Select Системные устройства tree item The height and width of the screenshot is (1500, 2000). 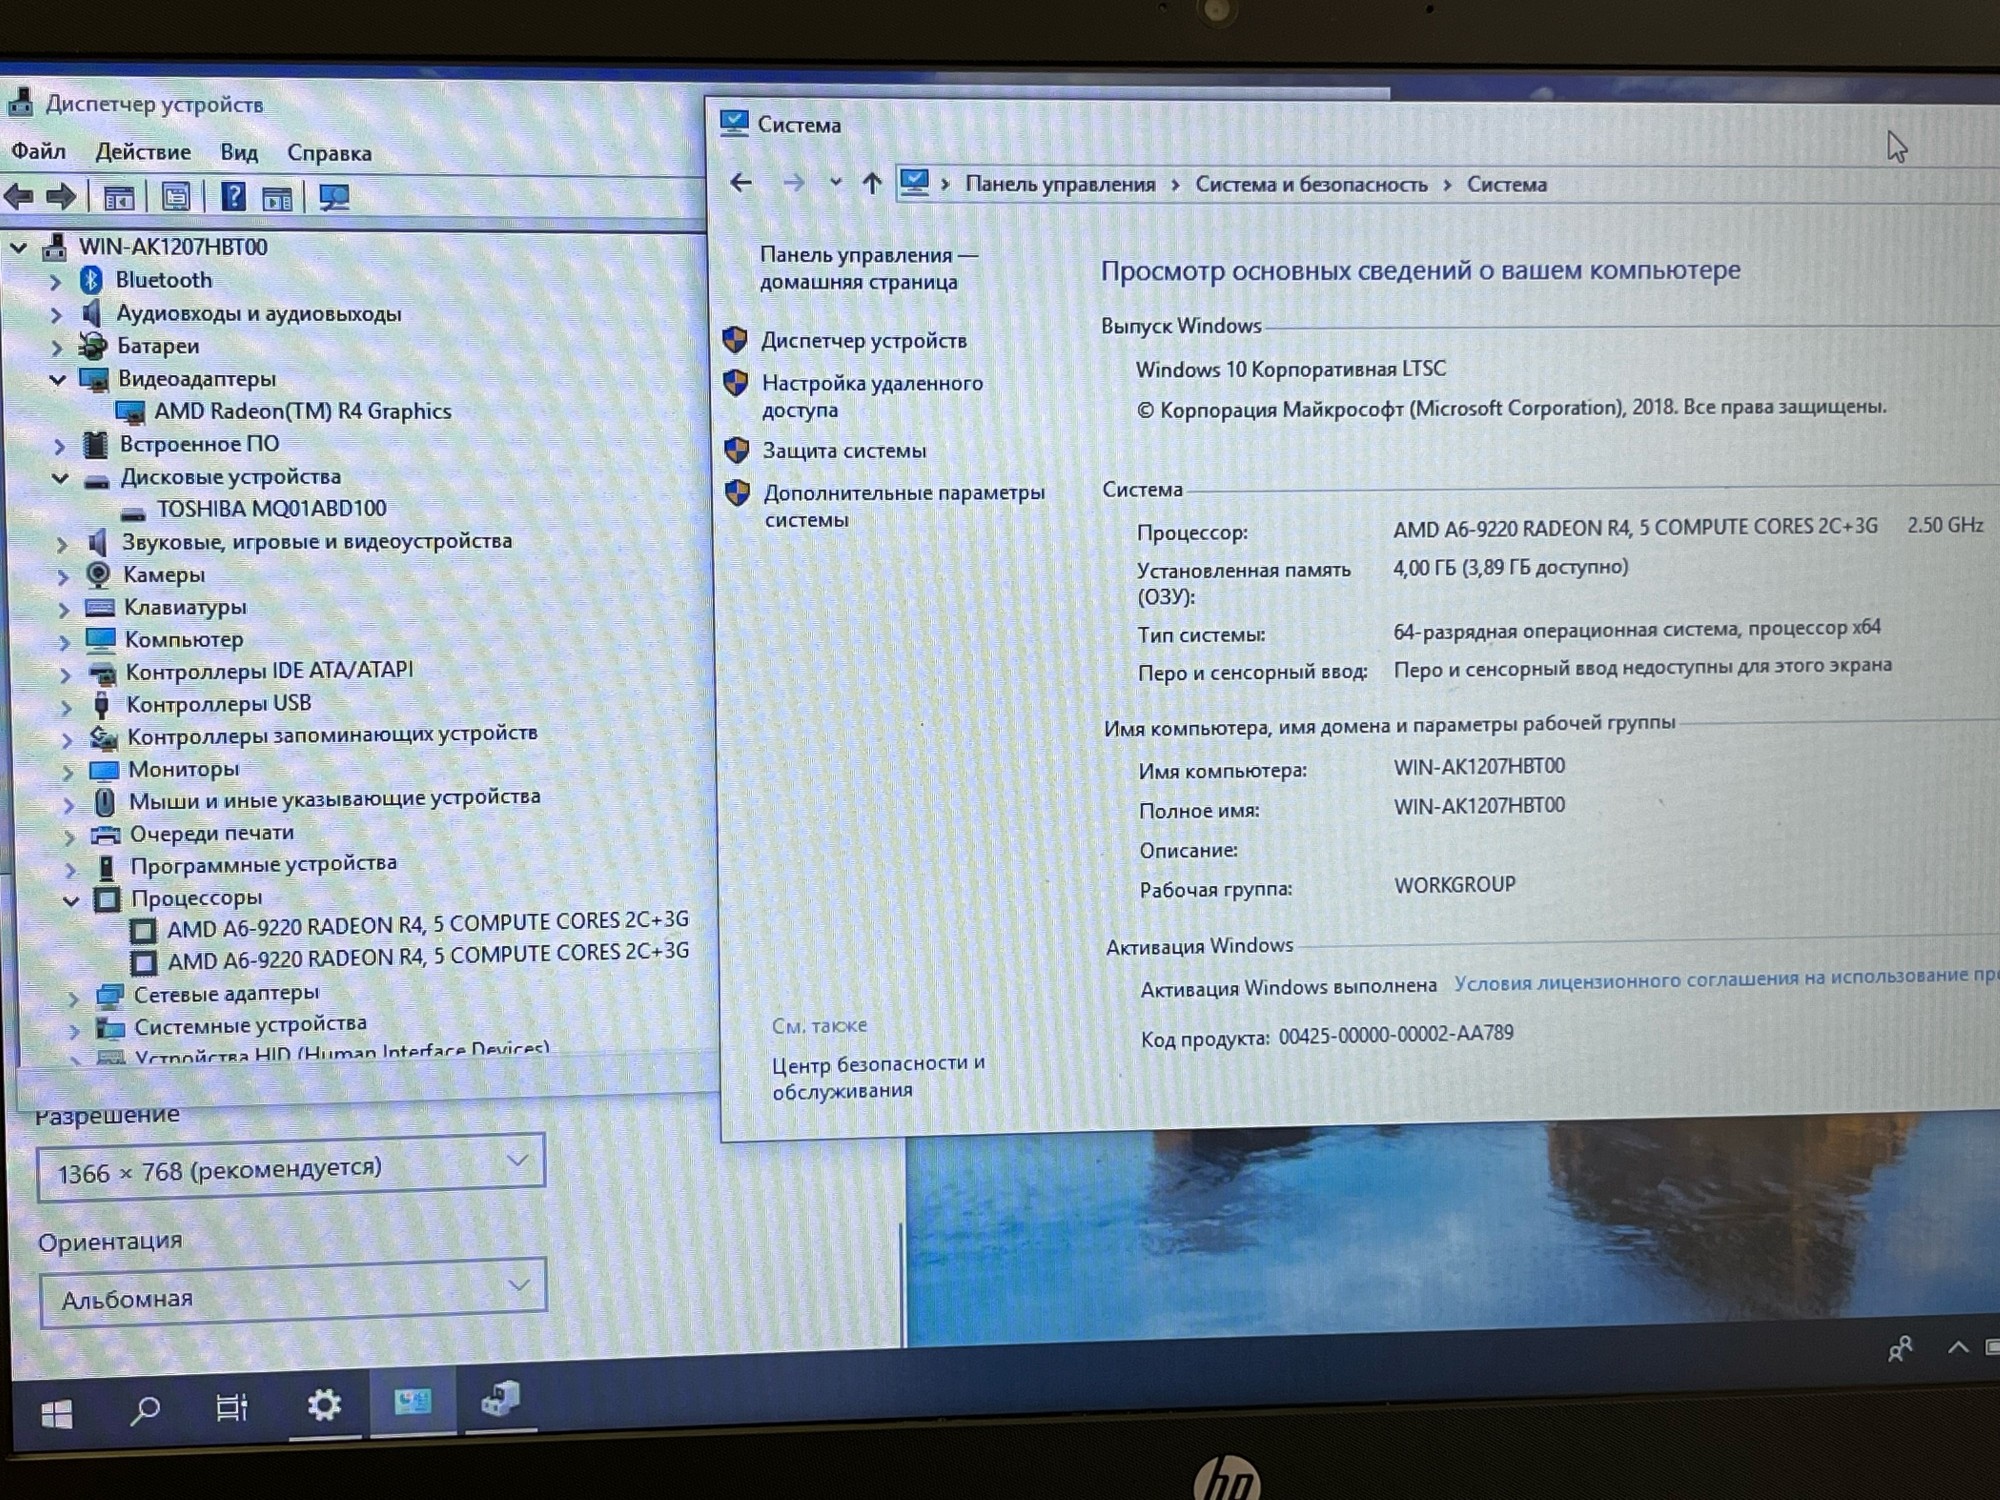tap(250, 1025)
